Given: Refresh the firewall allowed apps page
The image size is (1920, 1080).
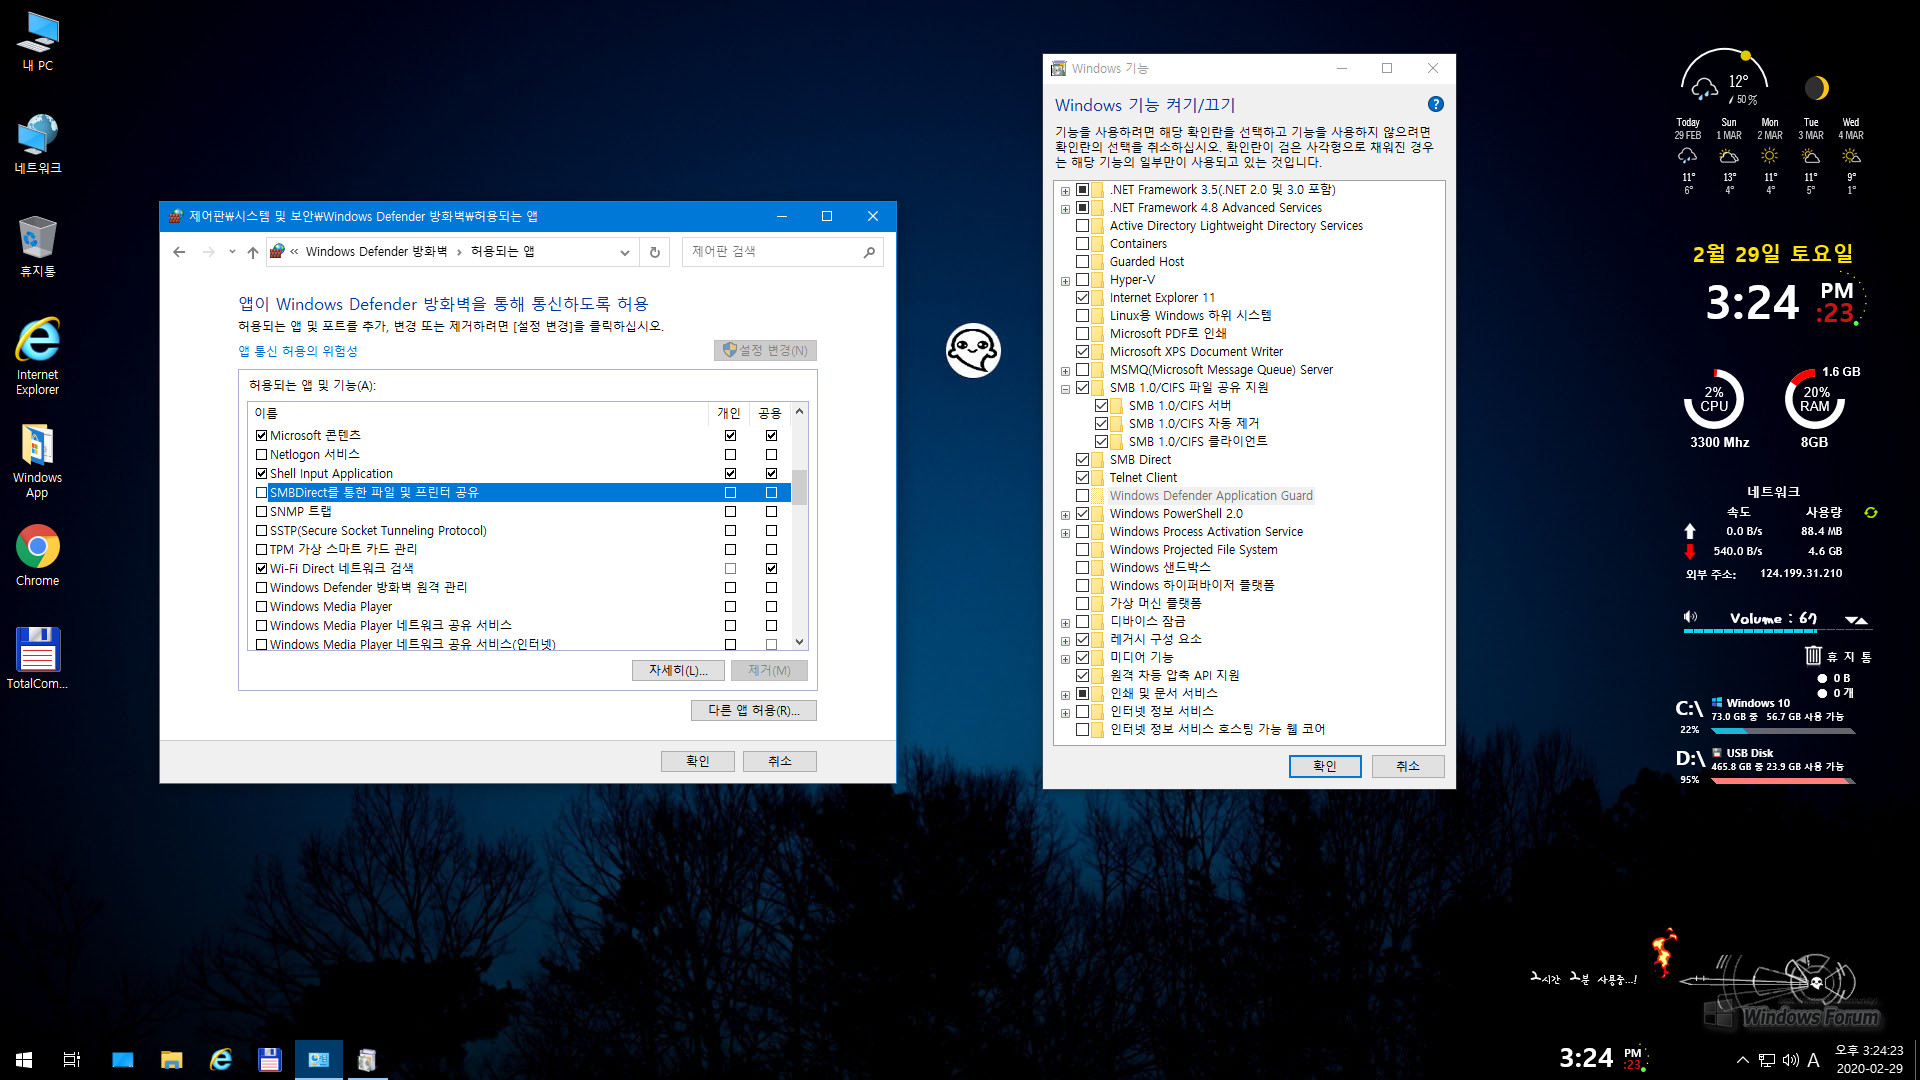Looking at the screenshot, I should tap(655, 252).
